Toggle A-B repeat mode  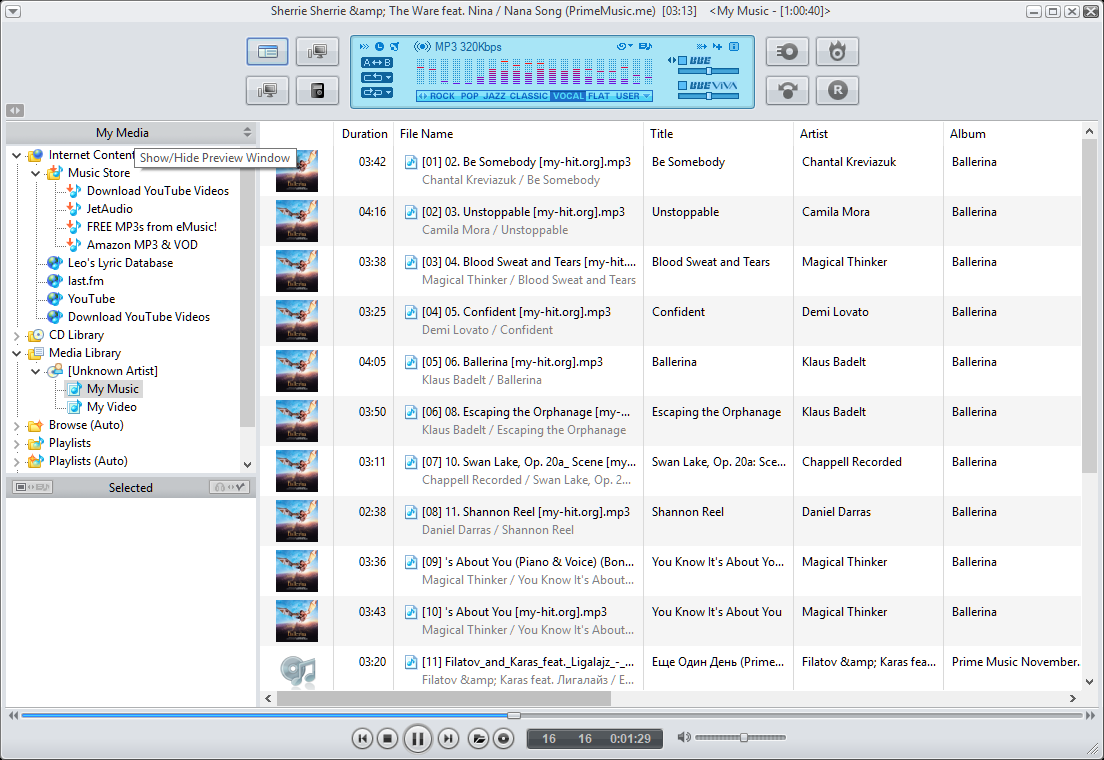pos(377,62)
